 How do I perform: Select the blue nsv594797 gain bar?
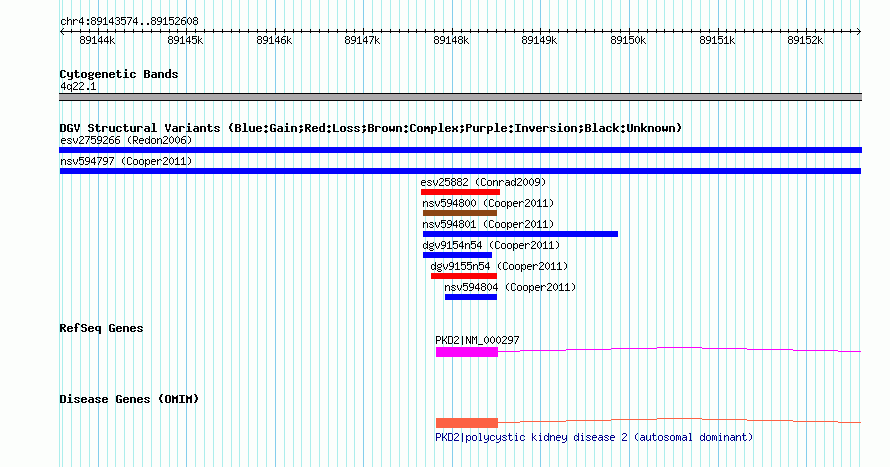(x=460, y=171)
